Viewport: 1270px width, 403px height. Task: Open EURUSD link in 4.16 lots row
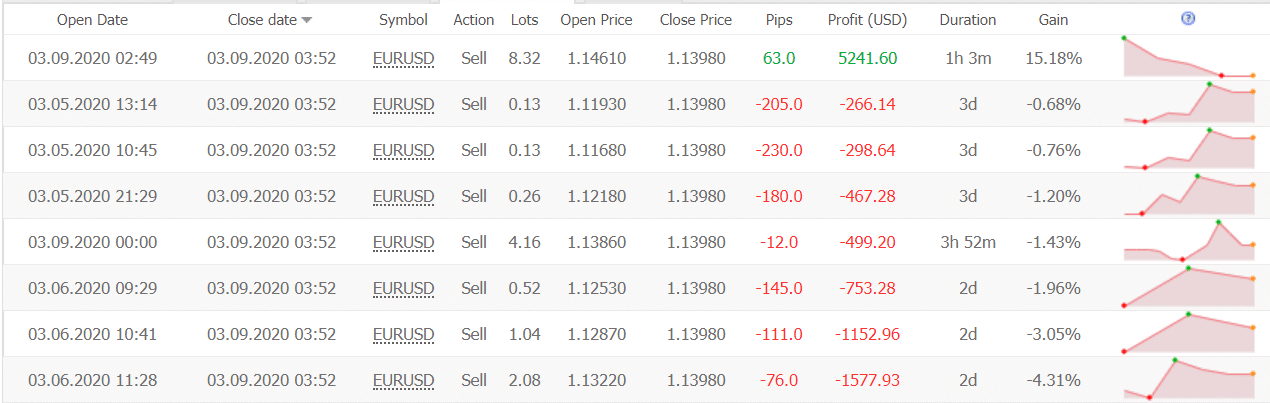(x=403, y=242)
